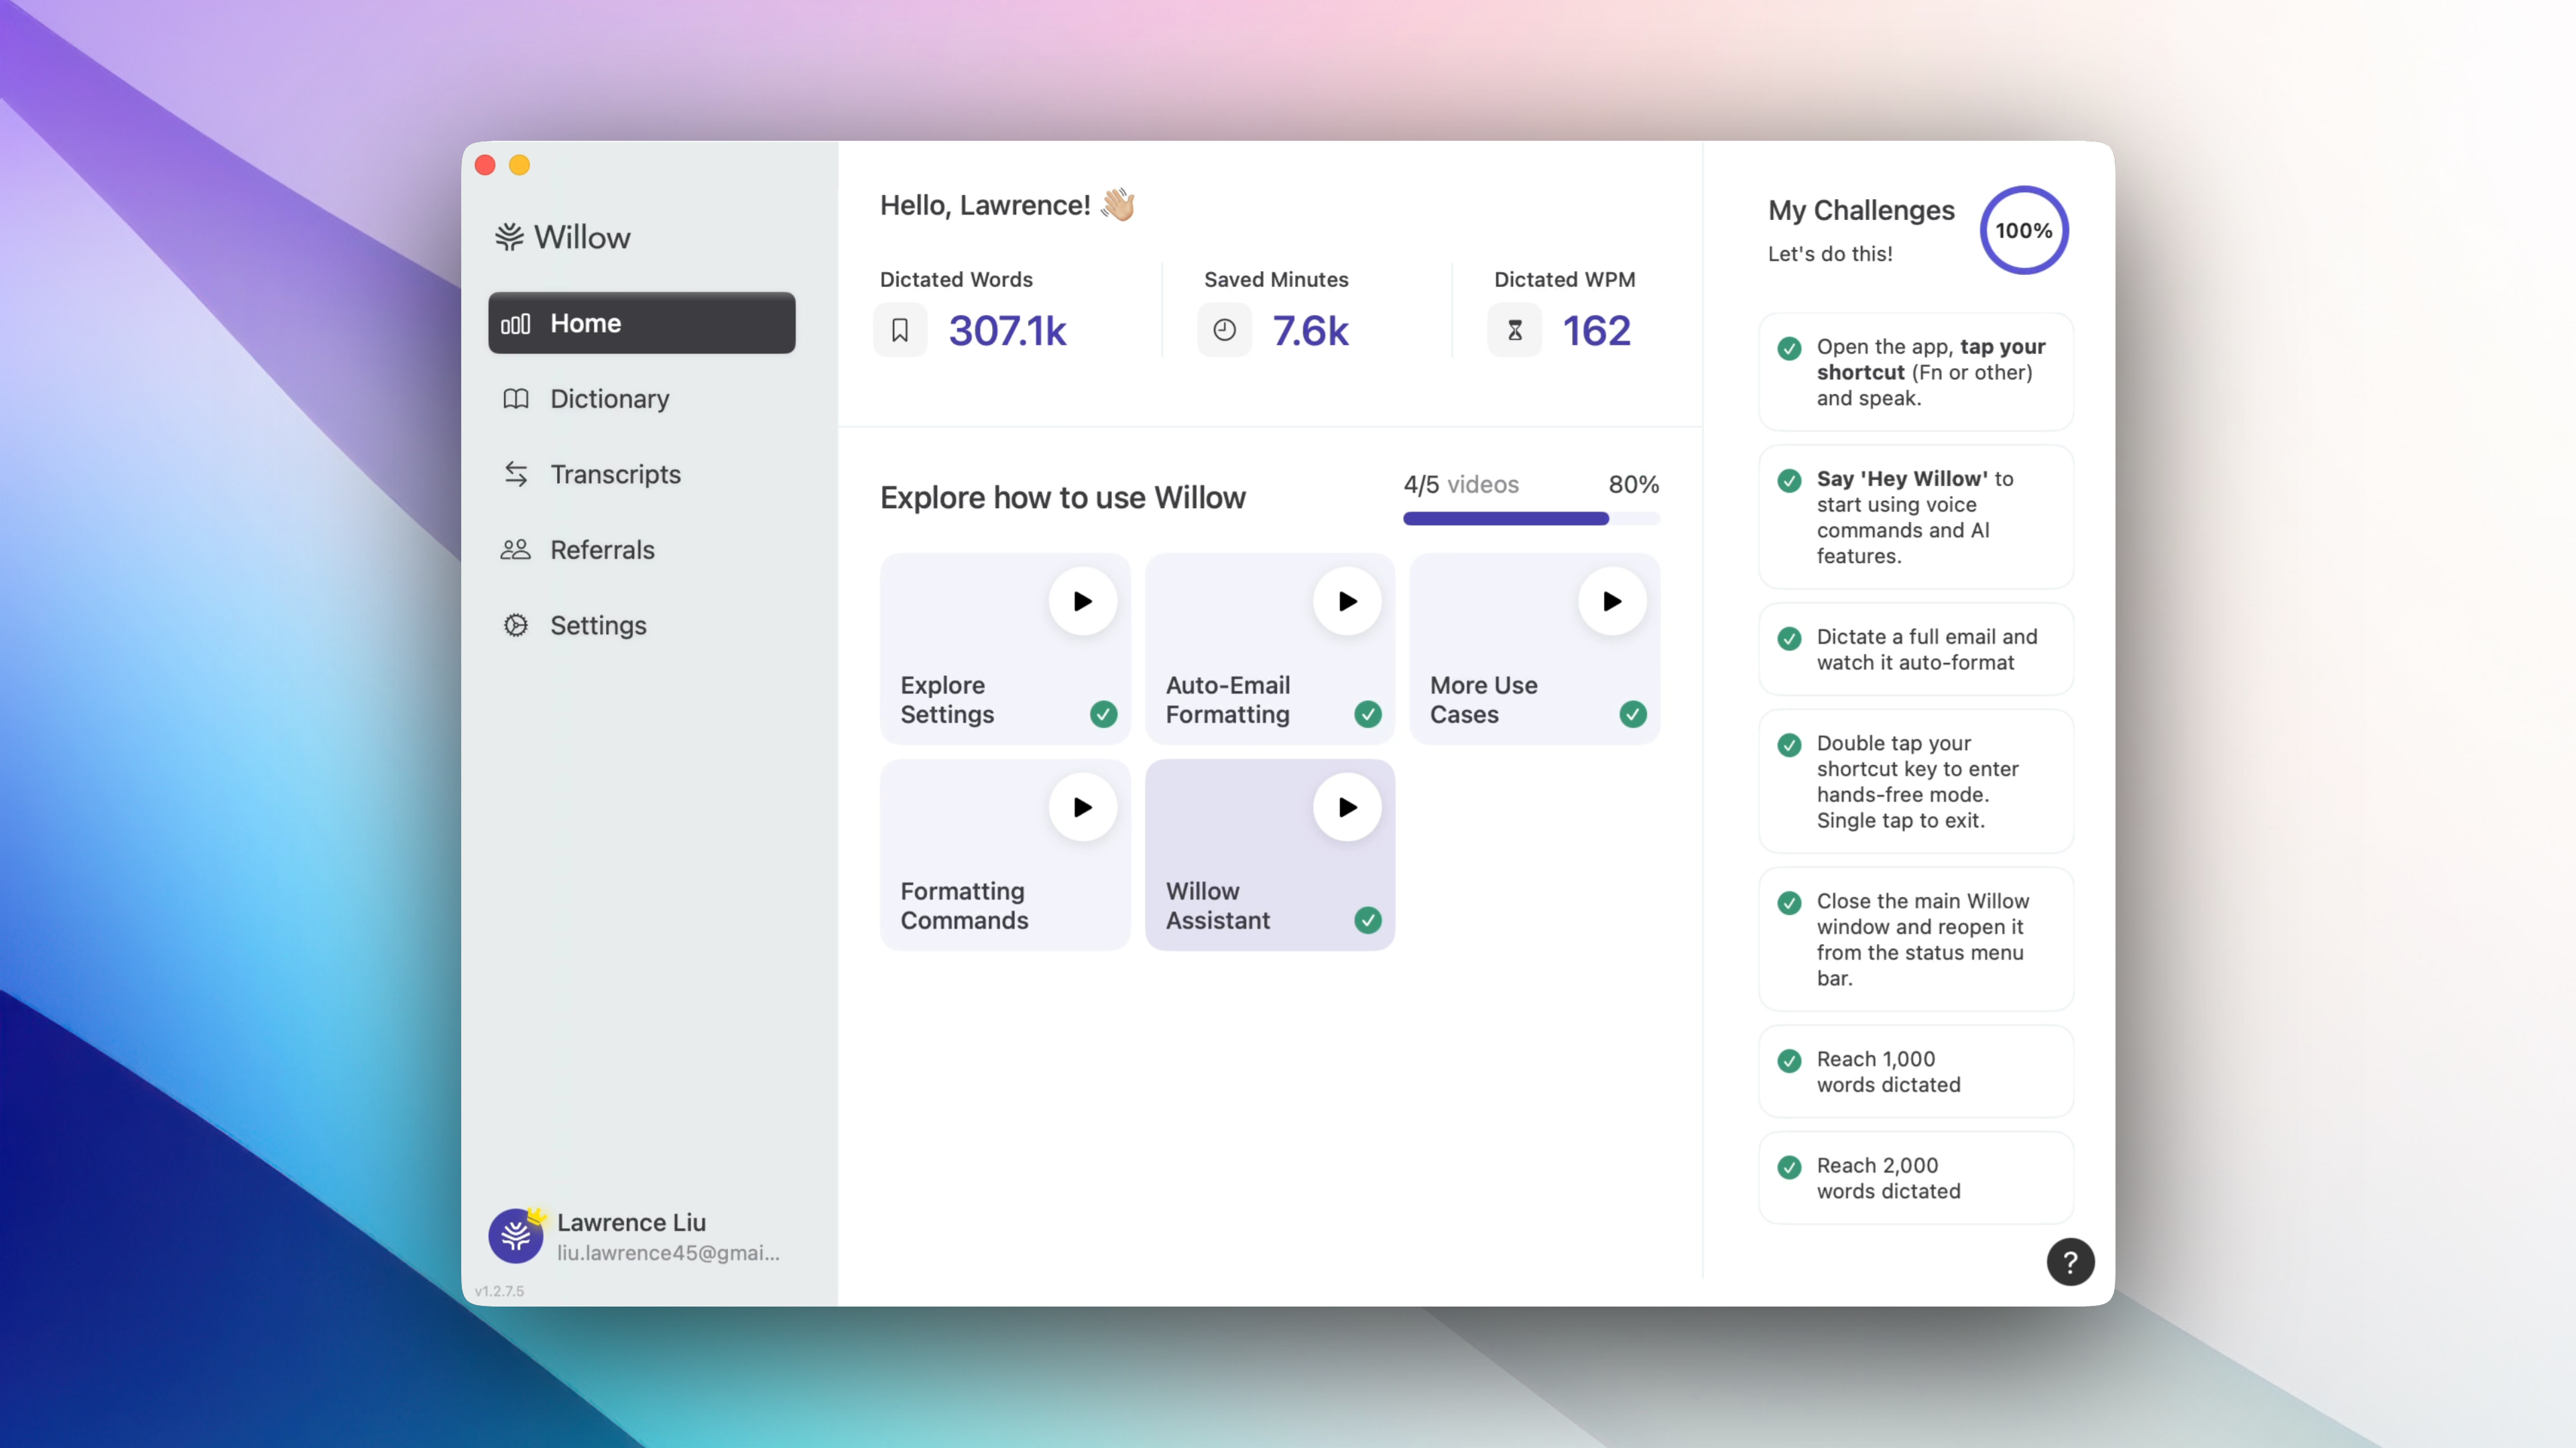
Task: Click the Willow Assistant completed checkmark
Action: click(1368, 920)
